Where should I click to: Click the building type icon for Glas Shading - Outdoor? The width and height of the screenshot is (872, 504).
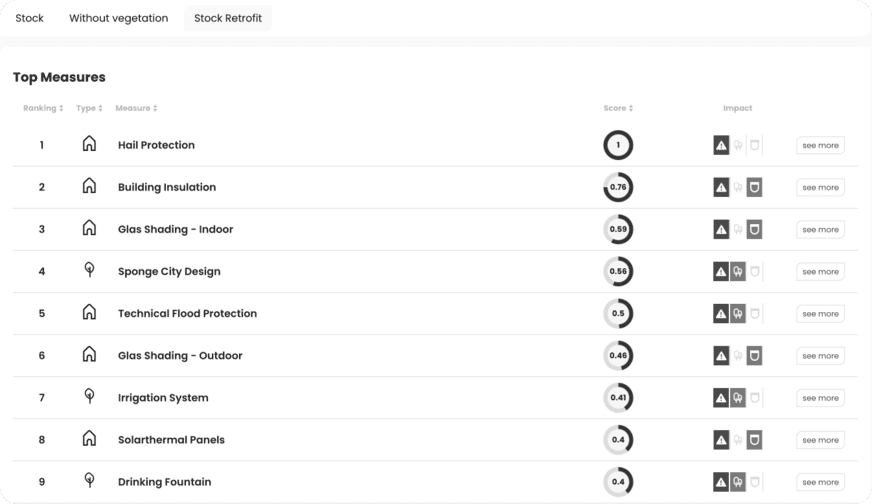(x=89, y=354)
